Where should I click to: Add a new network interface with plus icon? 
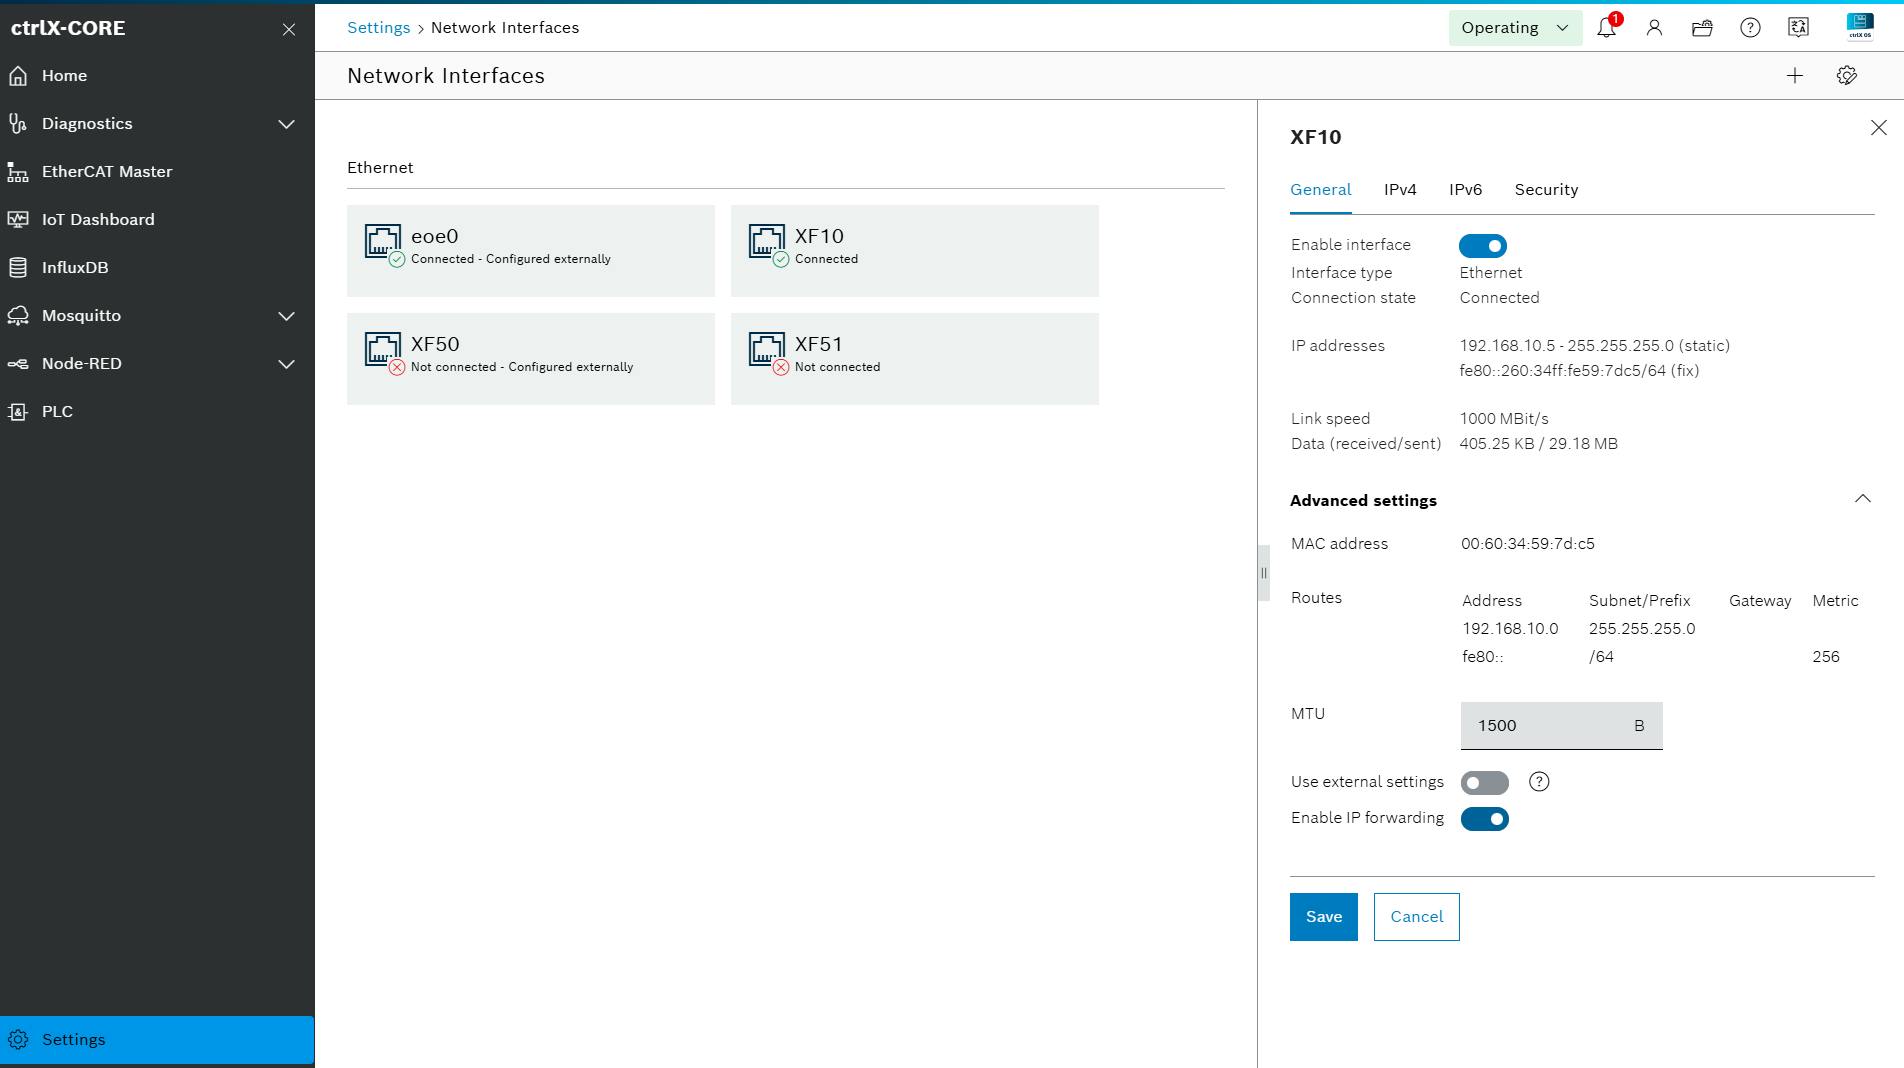[x=1795, y=76]
